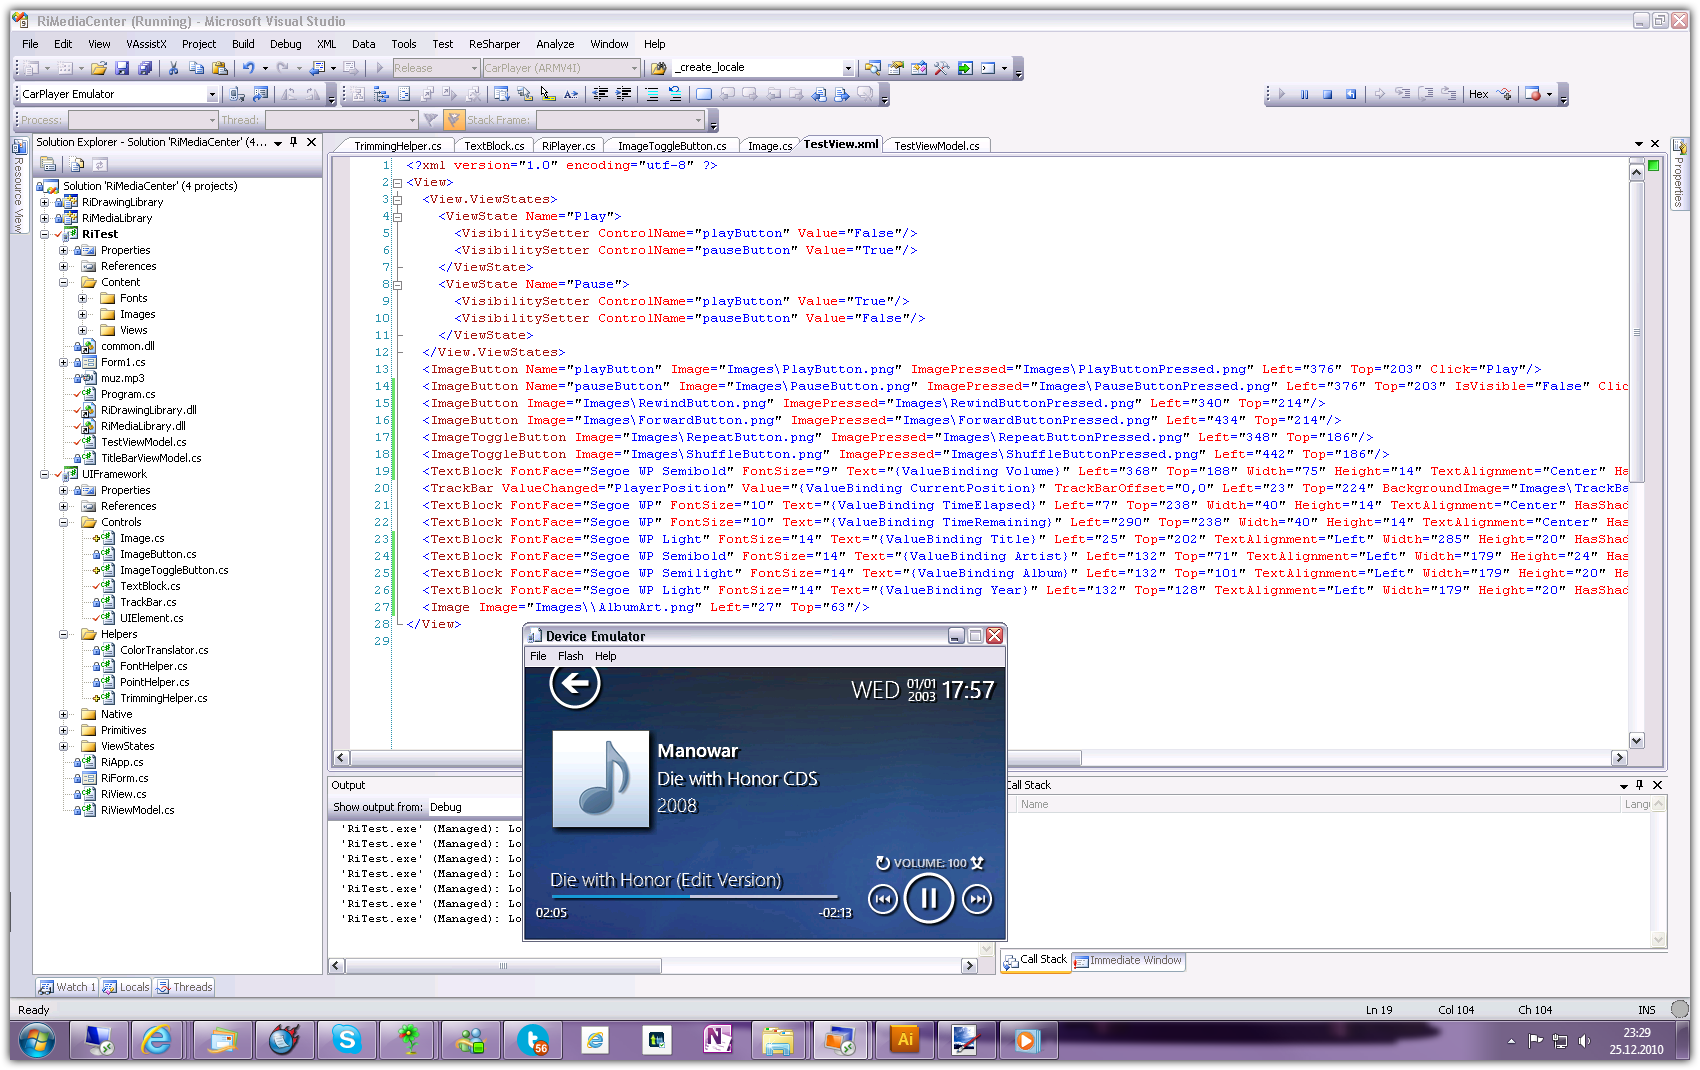
Task: Stop debugging with the stop icon
Action: click(x=1327, y=94)
